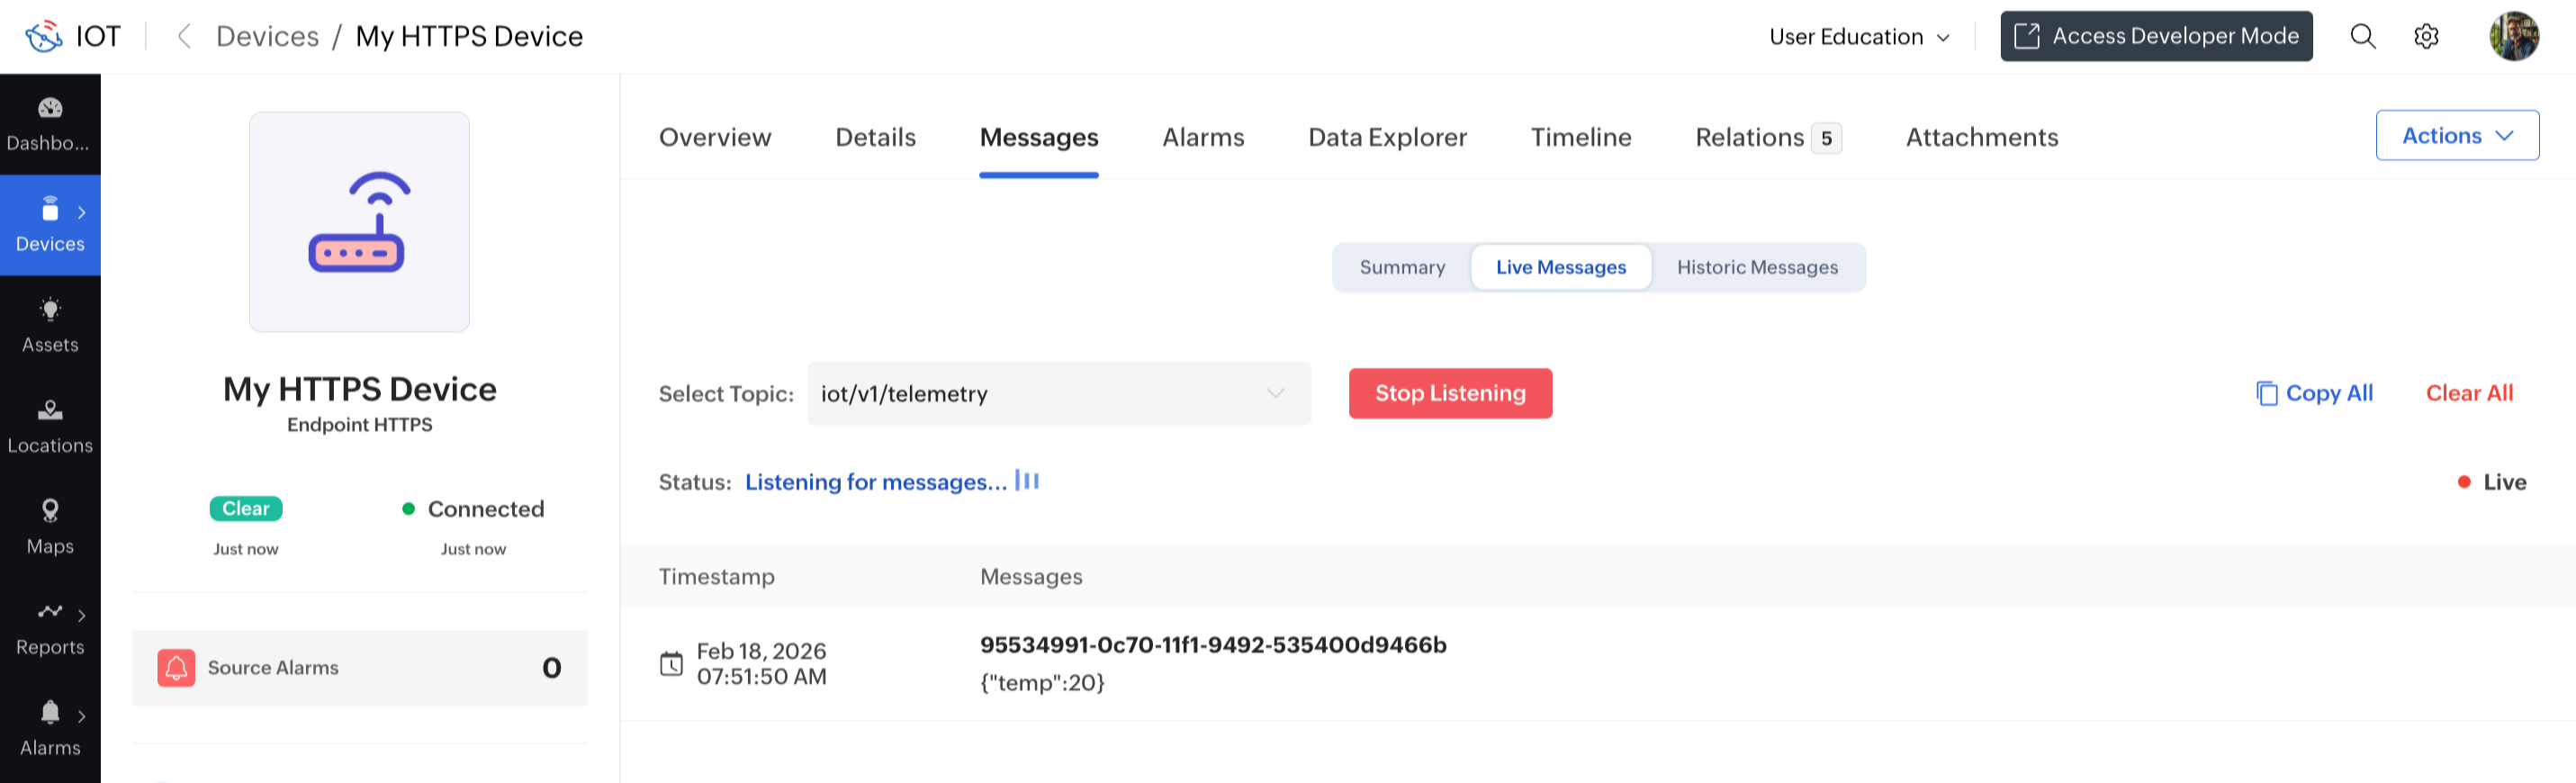The width and height of the screenshot is (2576, 783).
Task: Switch to Summary message view
Action: tap(1402, 267)
